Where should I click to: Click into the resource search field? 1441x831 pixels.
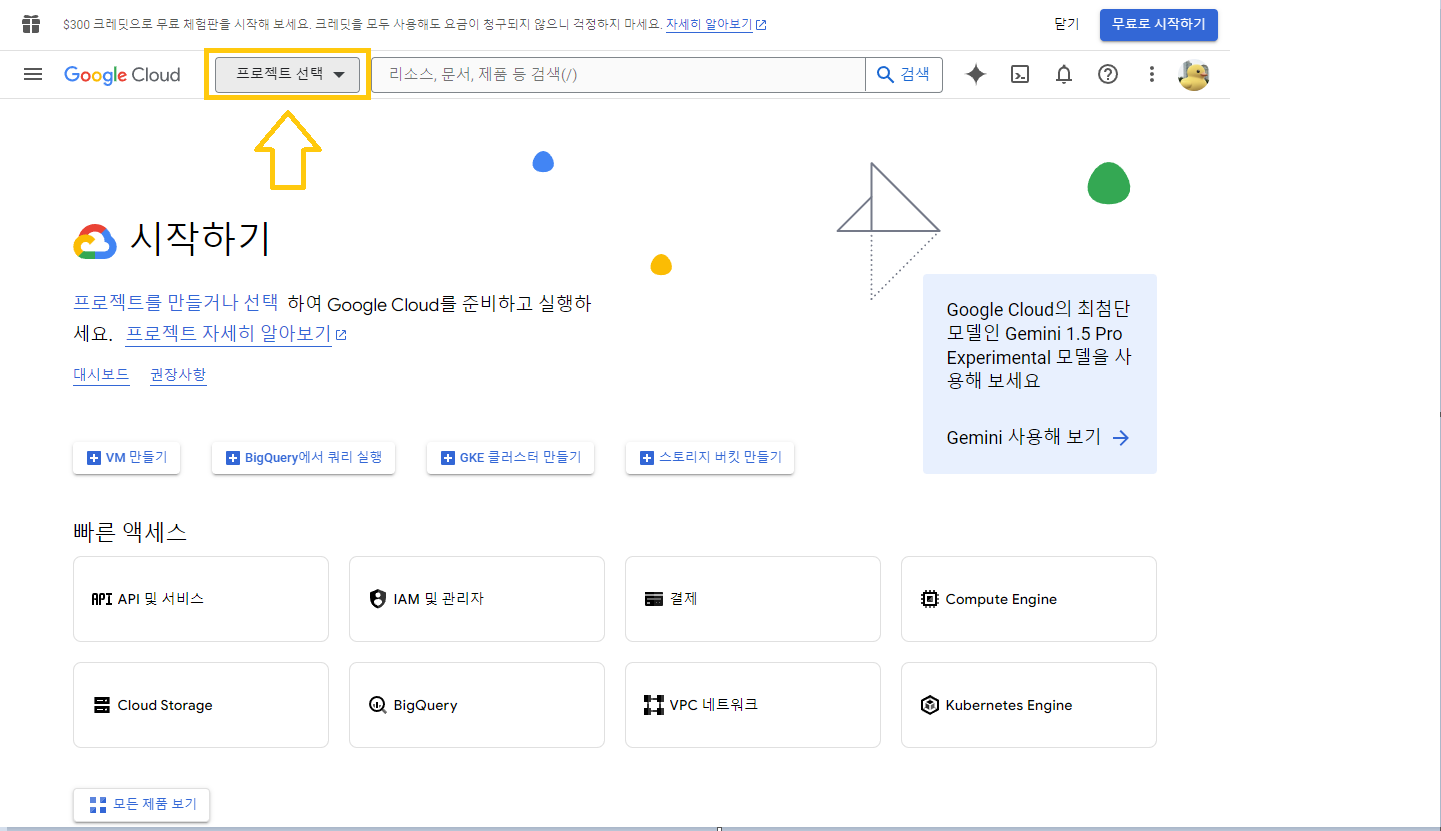tap(618, 74)
